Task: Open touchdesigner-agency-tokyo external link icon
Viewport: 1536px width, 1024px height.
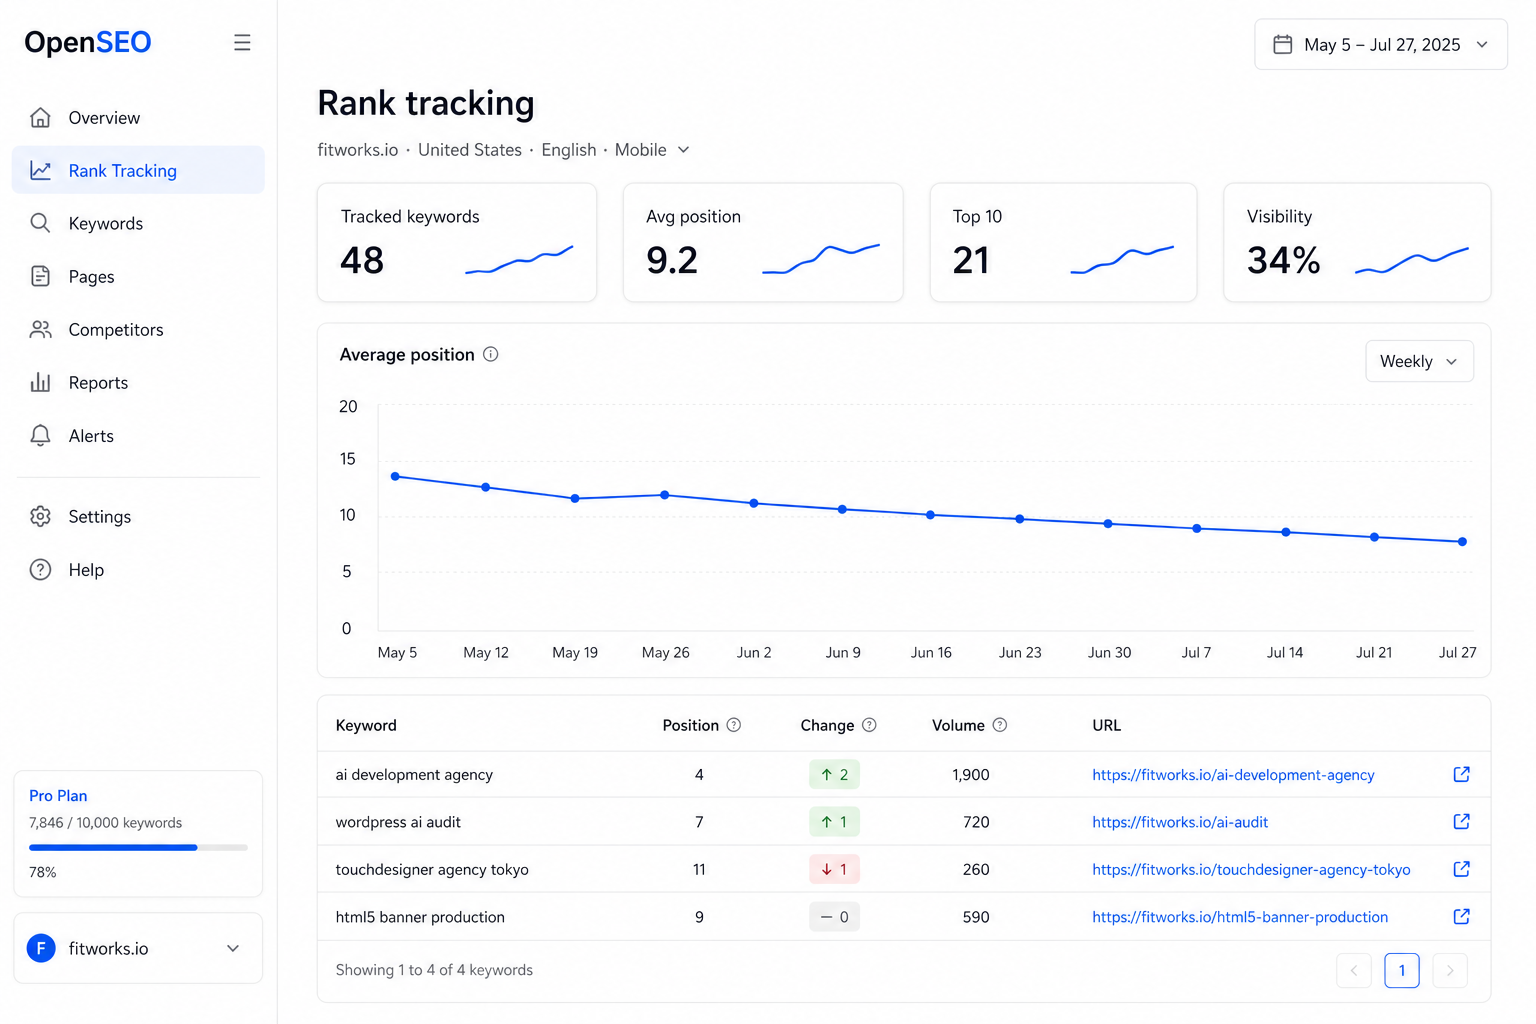Action: [x=1461, y=869]
